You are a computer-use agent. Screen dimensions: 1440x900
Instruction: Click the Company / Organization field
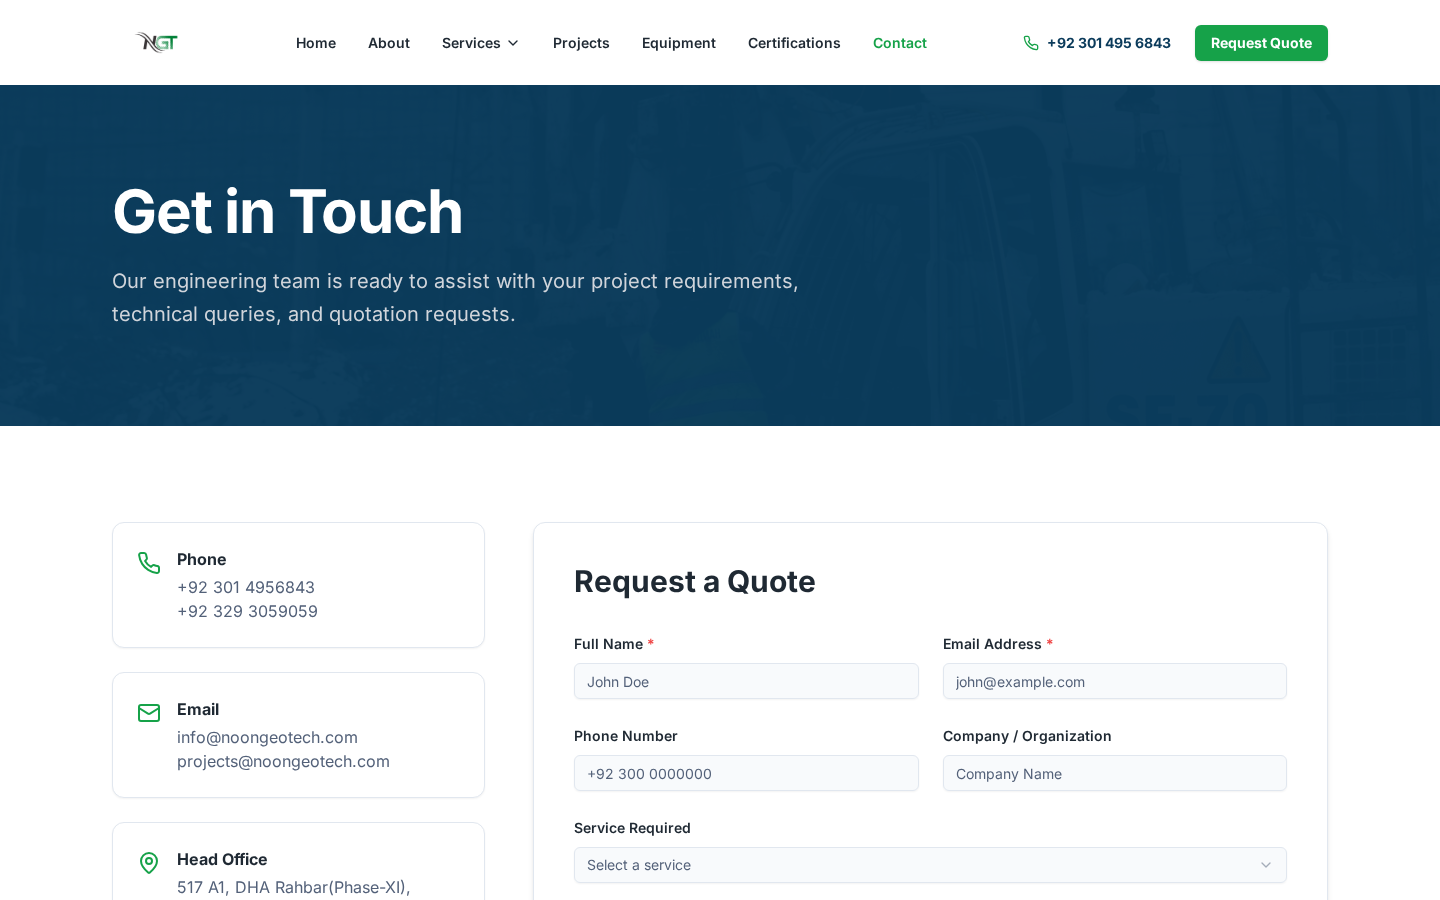(1115, 773)
